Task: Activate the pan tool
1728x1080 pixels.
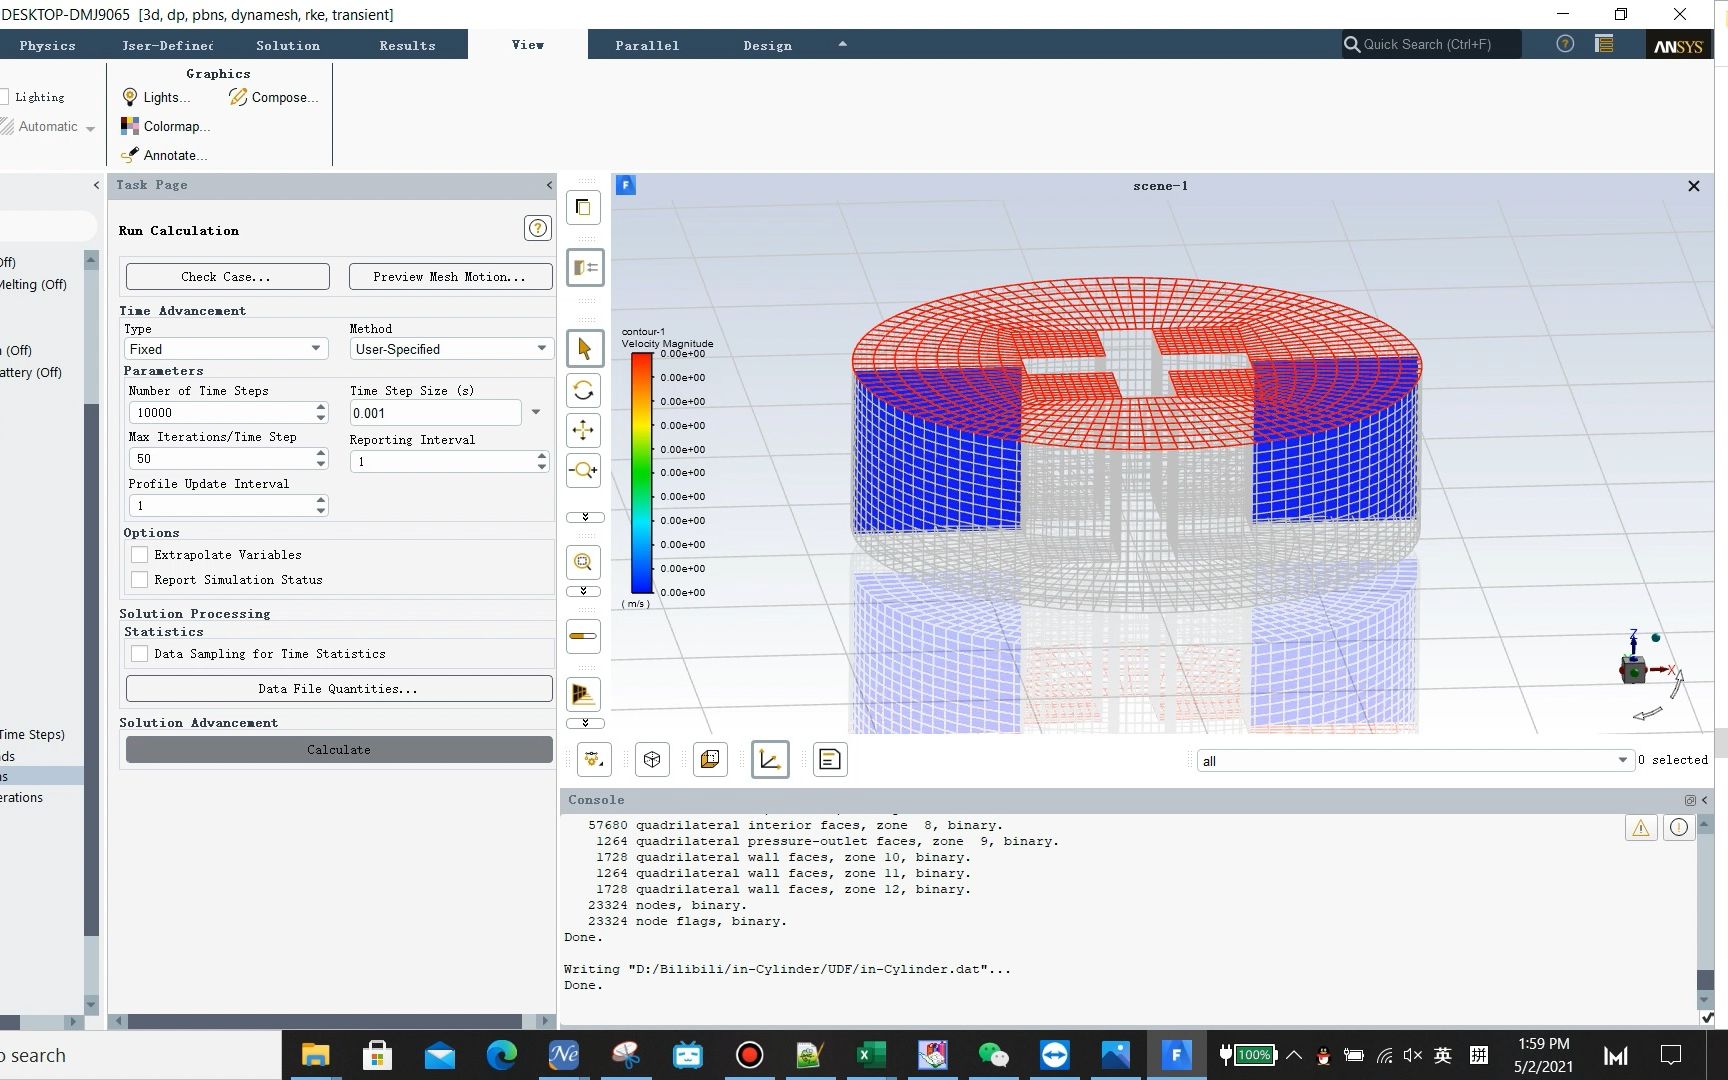Action: pos(583,430)
